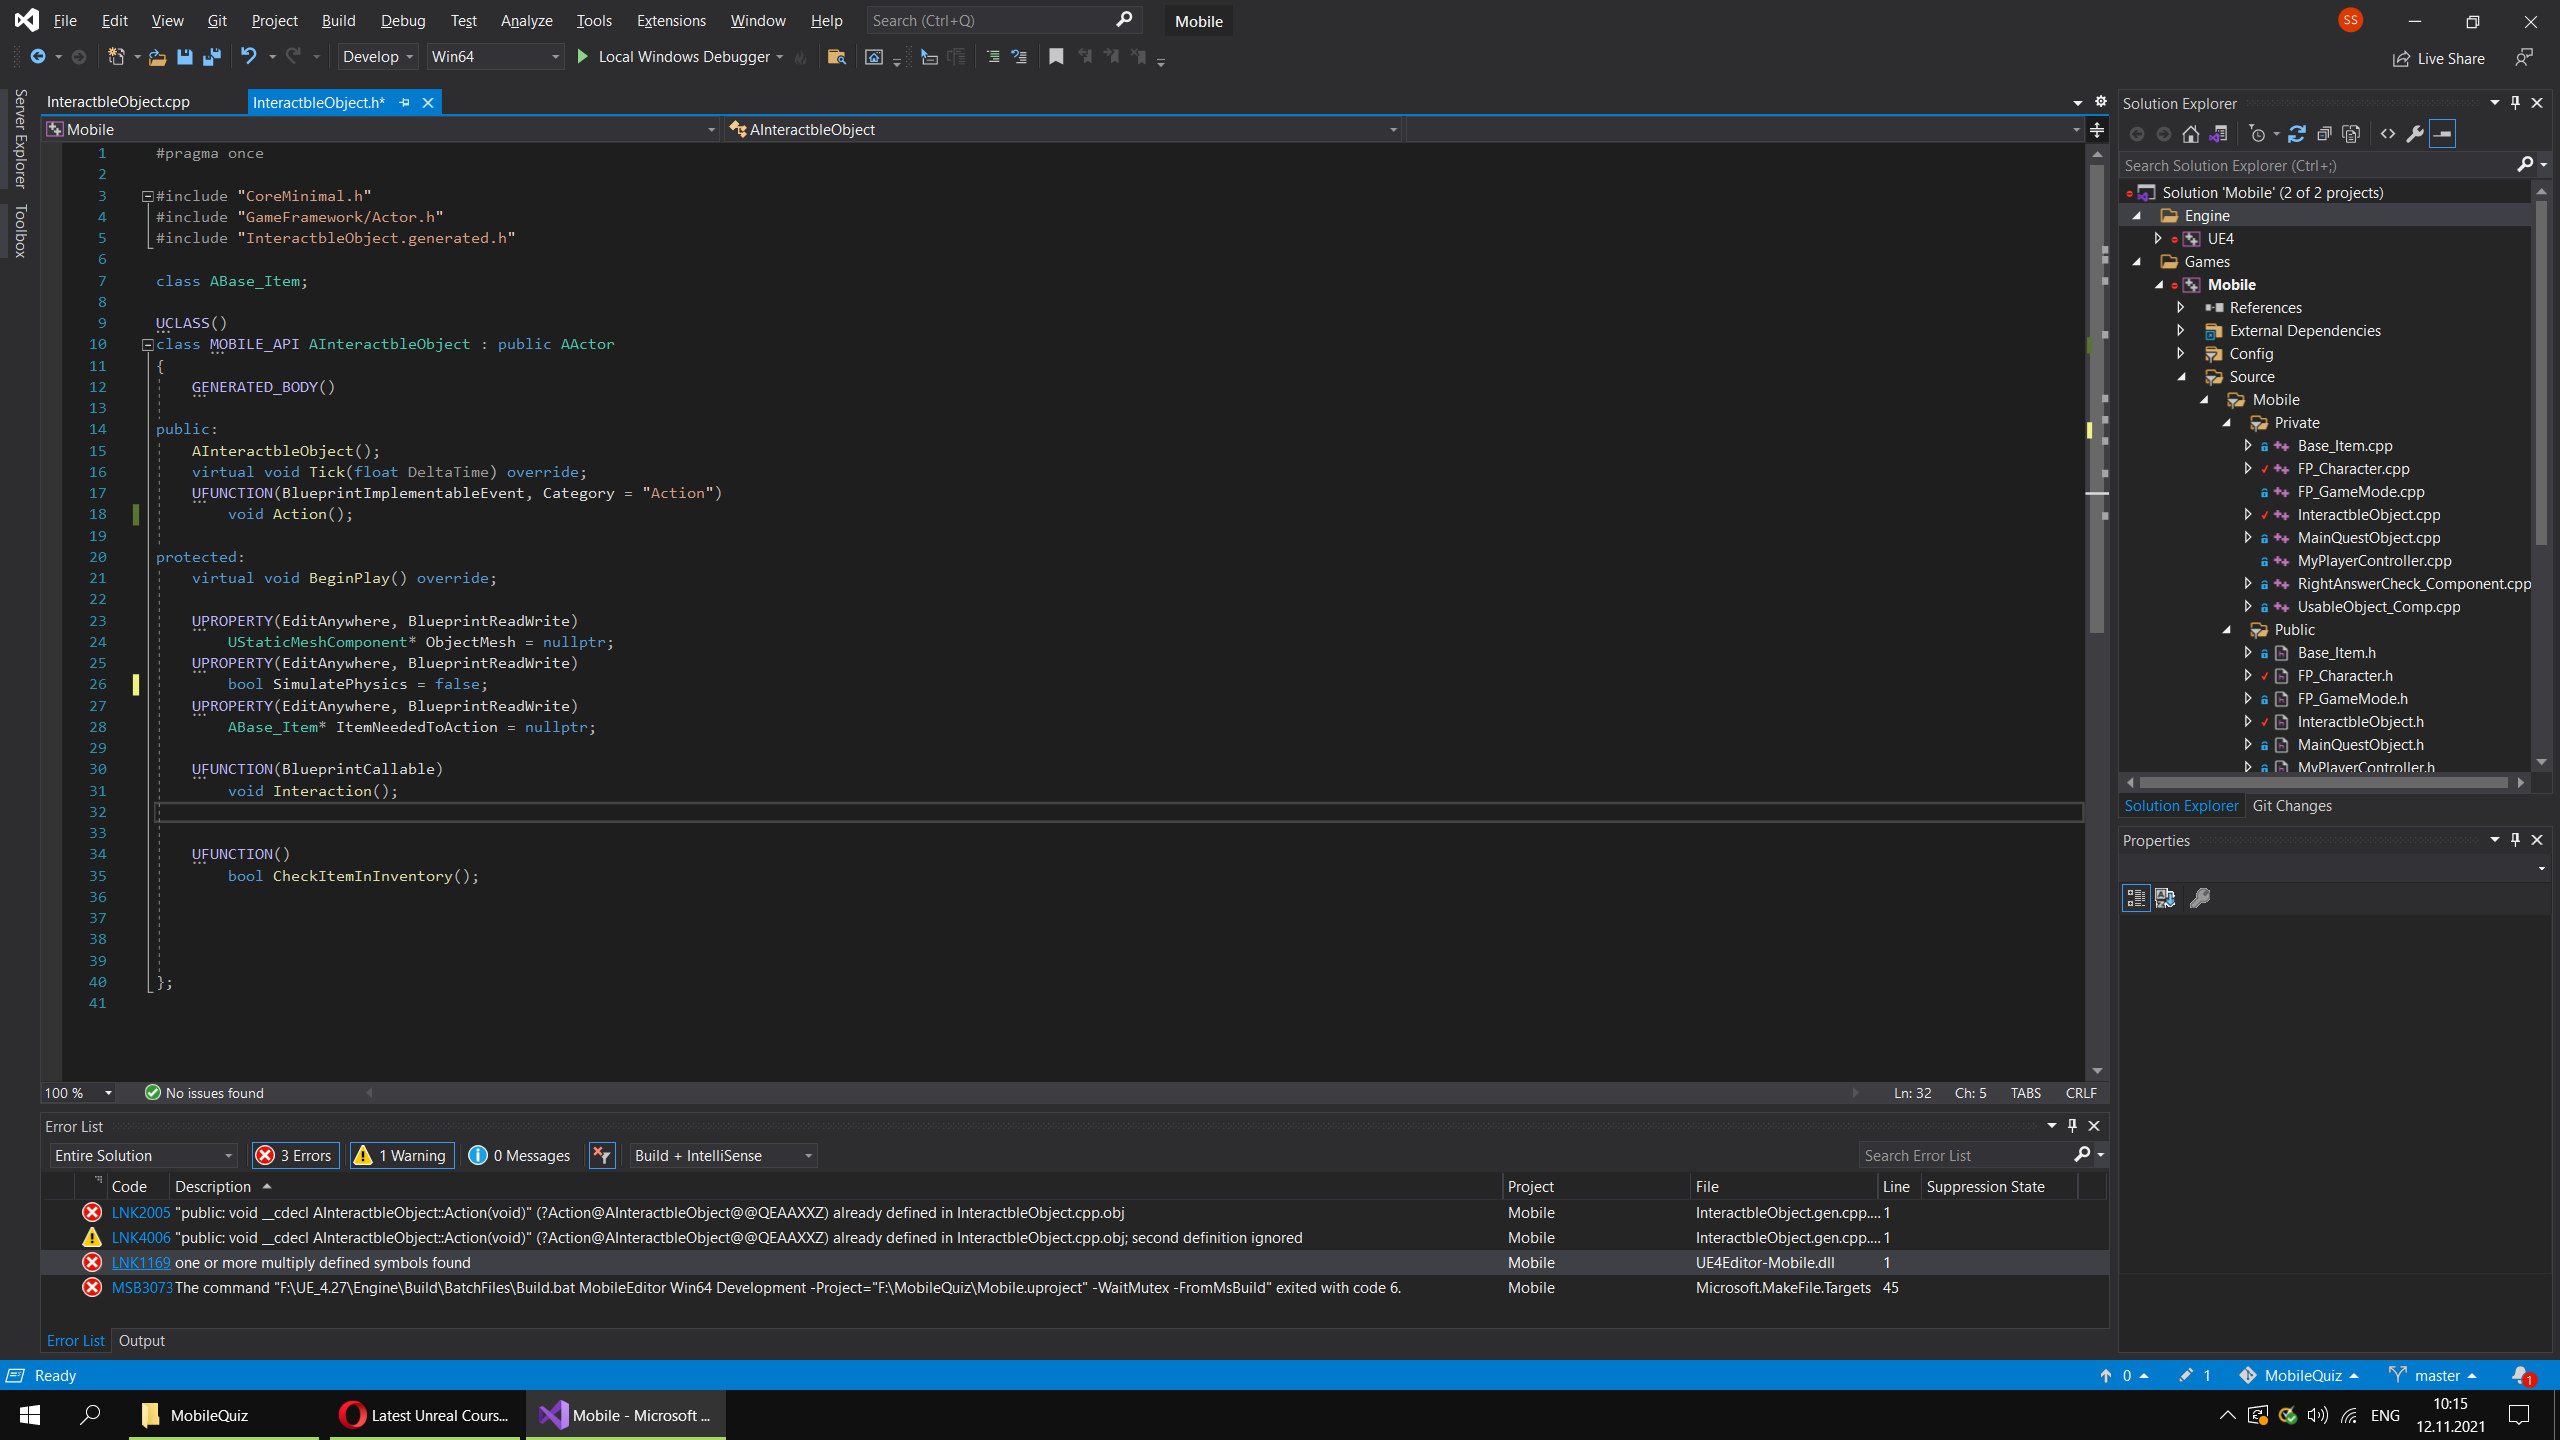
Task: Toggle a bookmark on the current line
Action: 1055,57
